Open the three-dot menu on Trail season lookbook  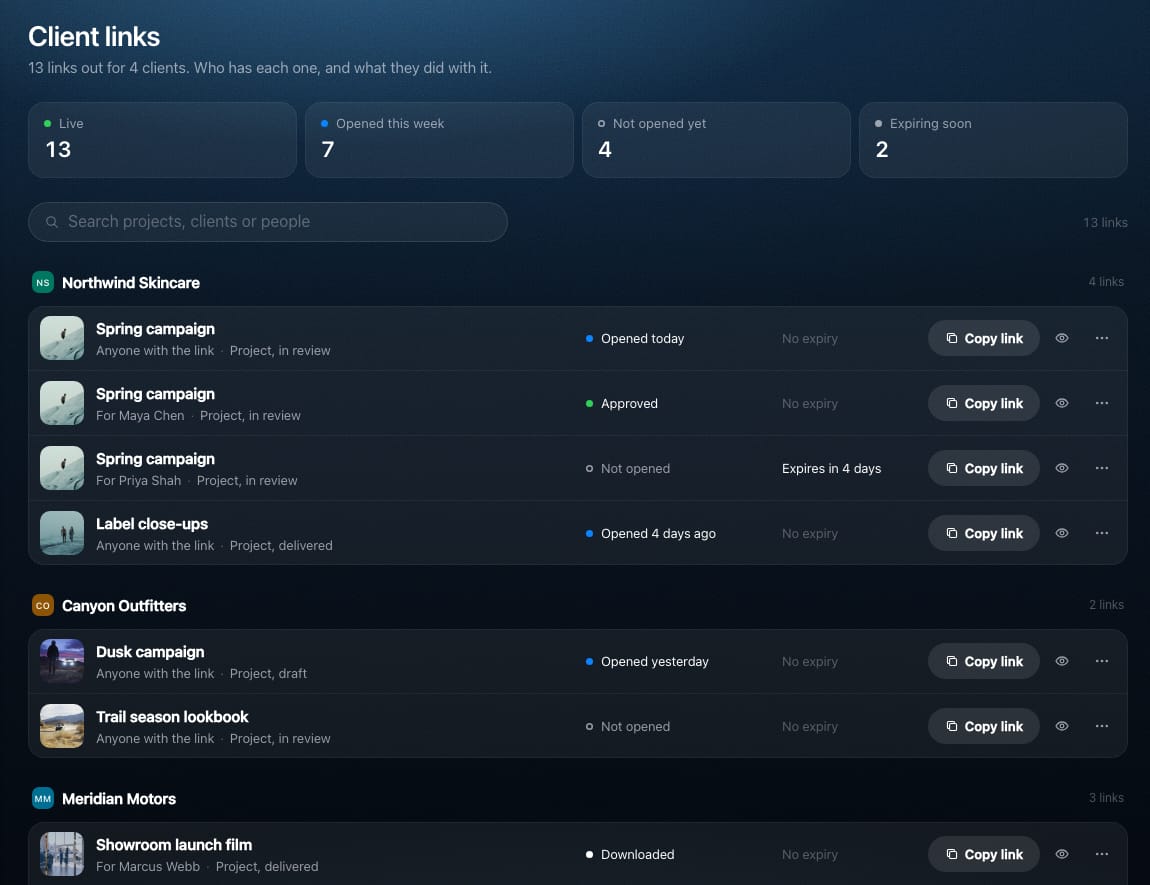point(1102,726)
